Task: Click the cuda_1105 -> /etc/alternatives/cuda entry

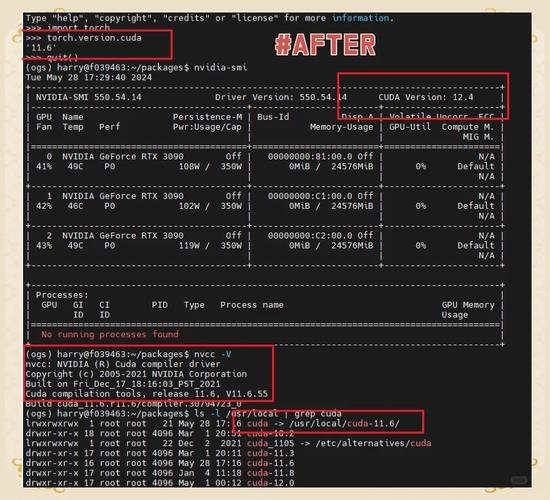Action: 339,443
